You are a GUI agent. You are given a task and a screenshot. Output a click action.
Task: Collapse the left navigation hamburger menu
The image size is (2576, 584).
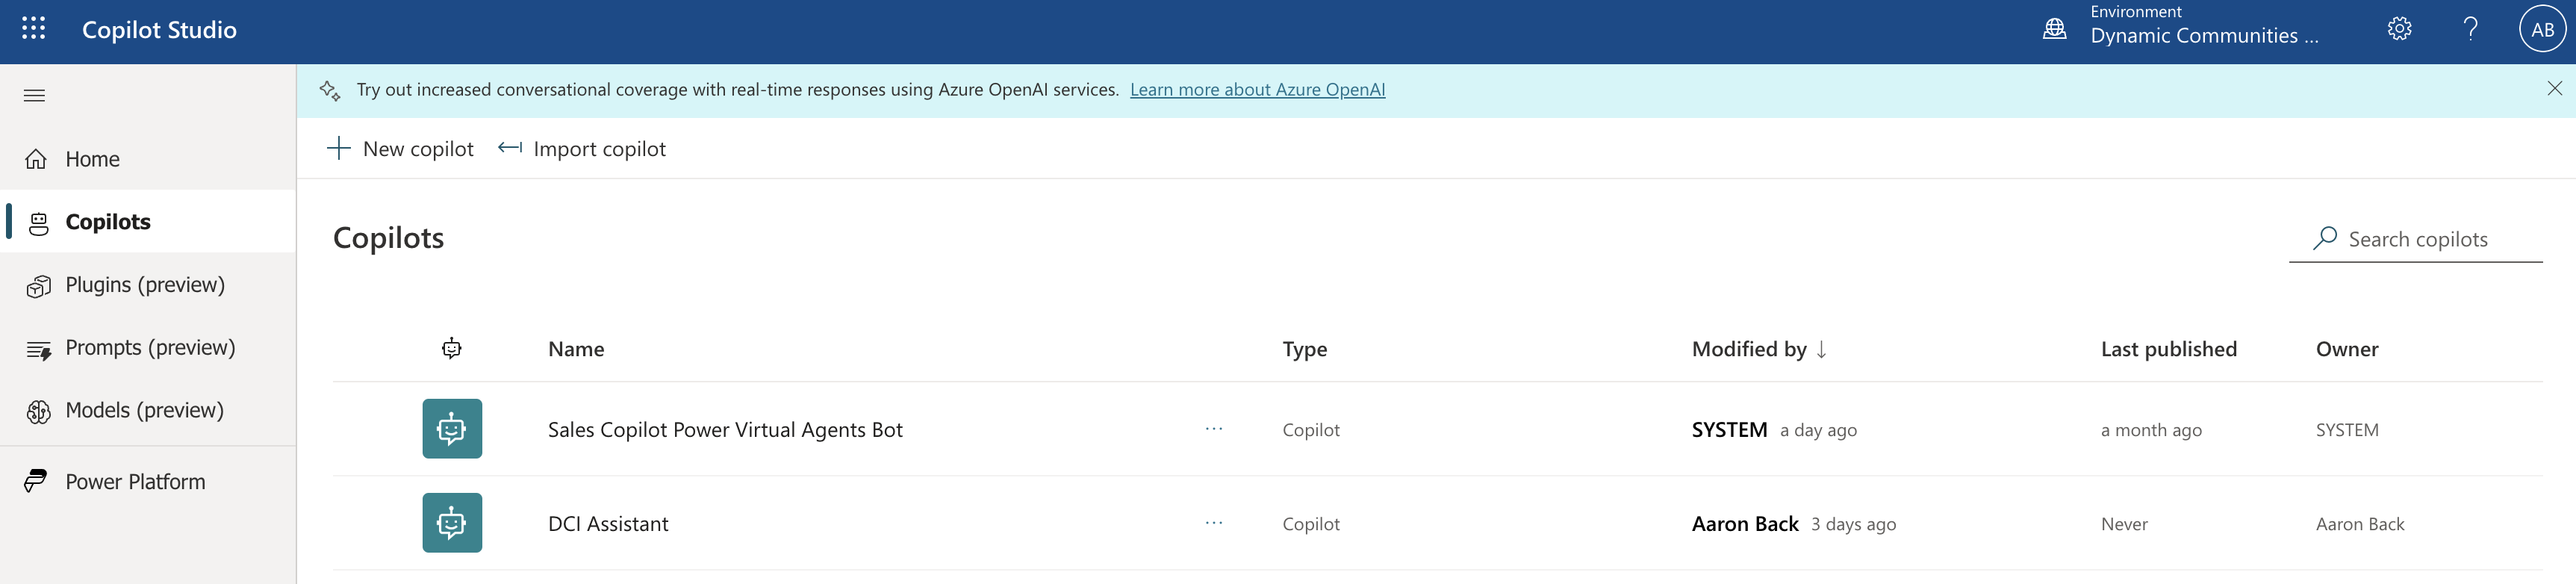tap(34, 96)
